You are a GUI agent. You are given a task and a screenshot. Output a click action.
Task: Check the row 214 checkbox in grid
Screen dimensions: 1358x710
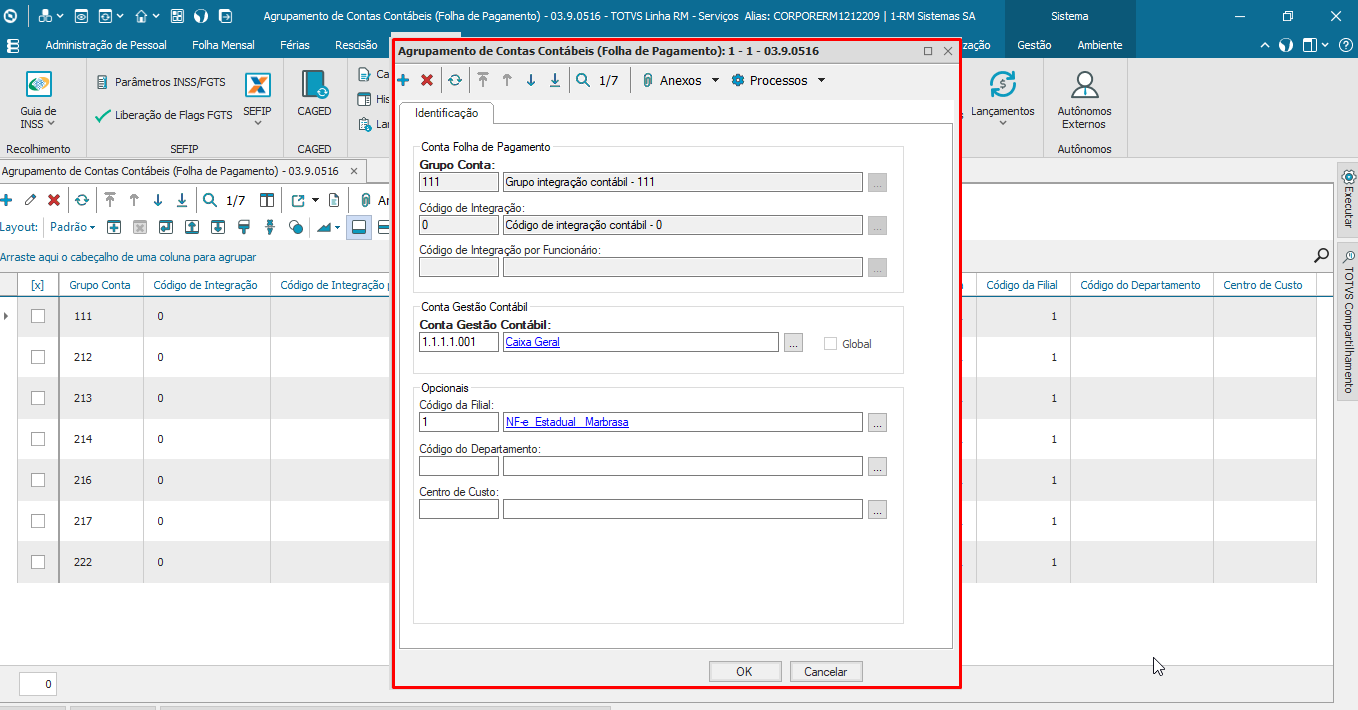[x=38, y=439]
